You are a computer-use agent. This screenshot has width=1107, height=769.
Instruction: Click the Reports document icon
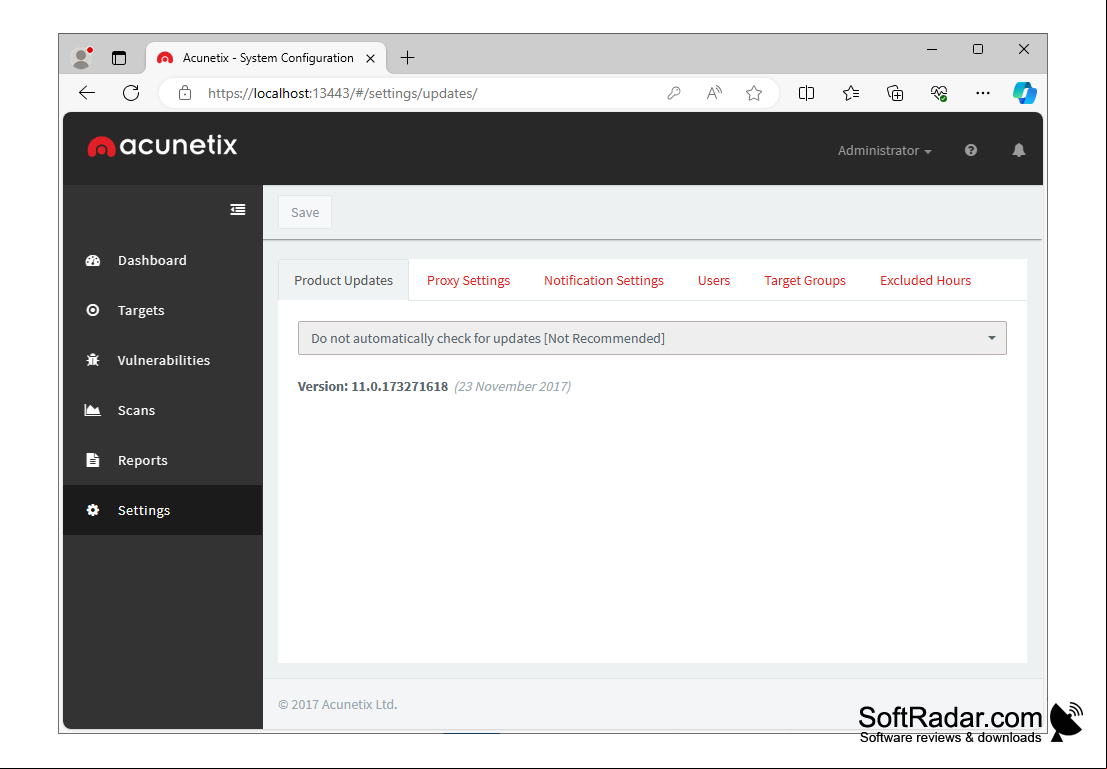(x=92, y=460)
